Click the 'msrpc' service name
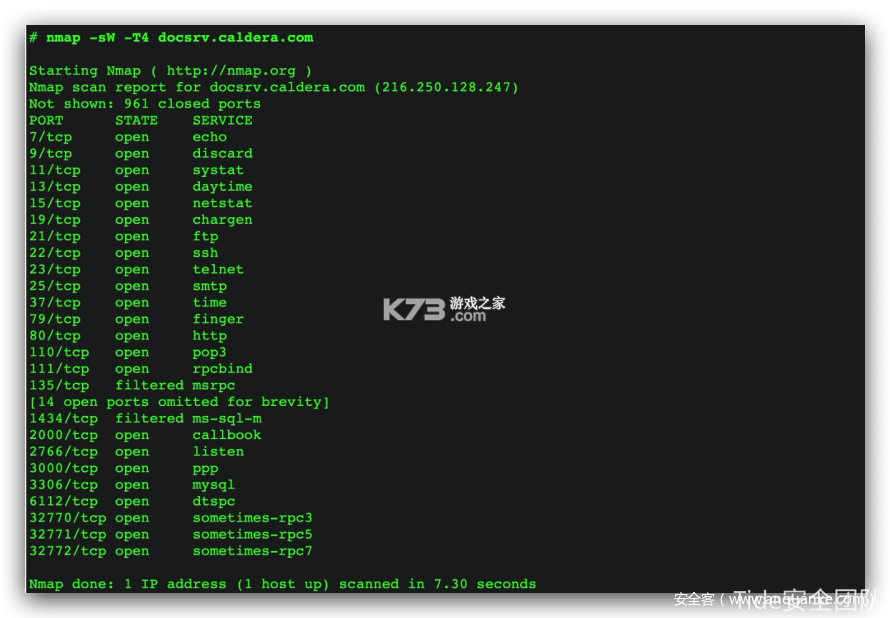The width and height of the screenshot is (890, 618). coord(214,385)
